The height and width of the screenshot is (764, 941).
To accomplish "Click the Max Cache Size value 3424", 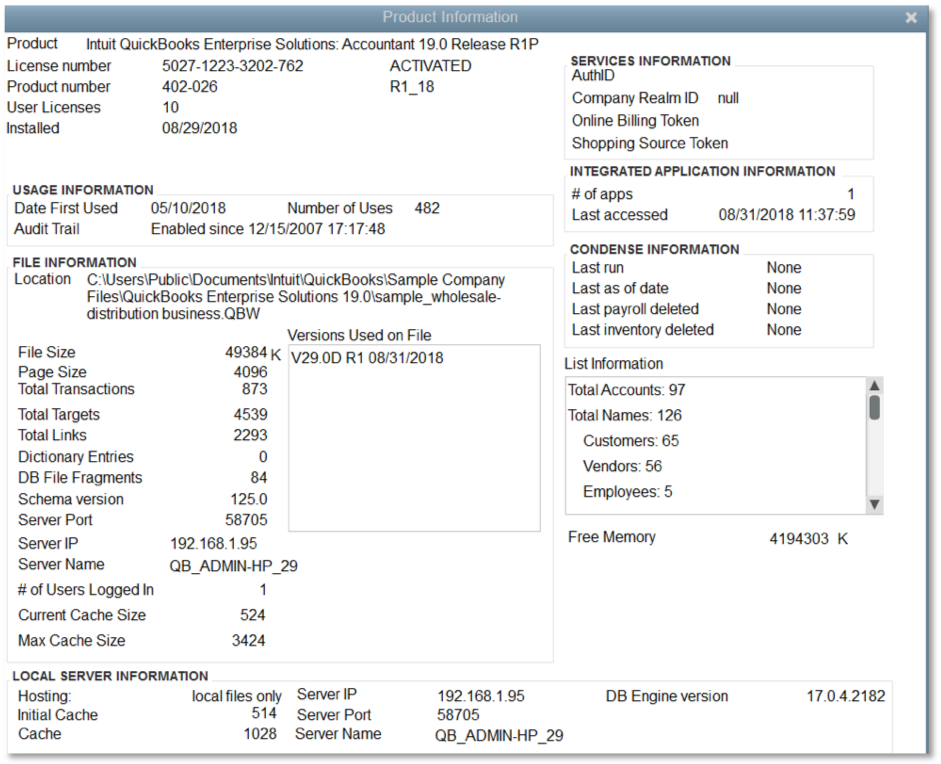I will point(249,640).
